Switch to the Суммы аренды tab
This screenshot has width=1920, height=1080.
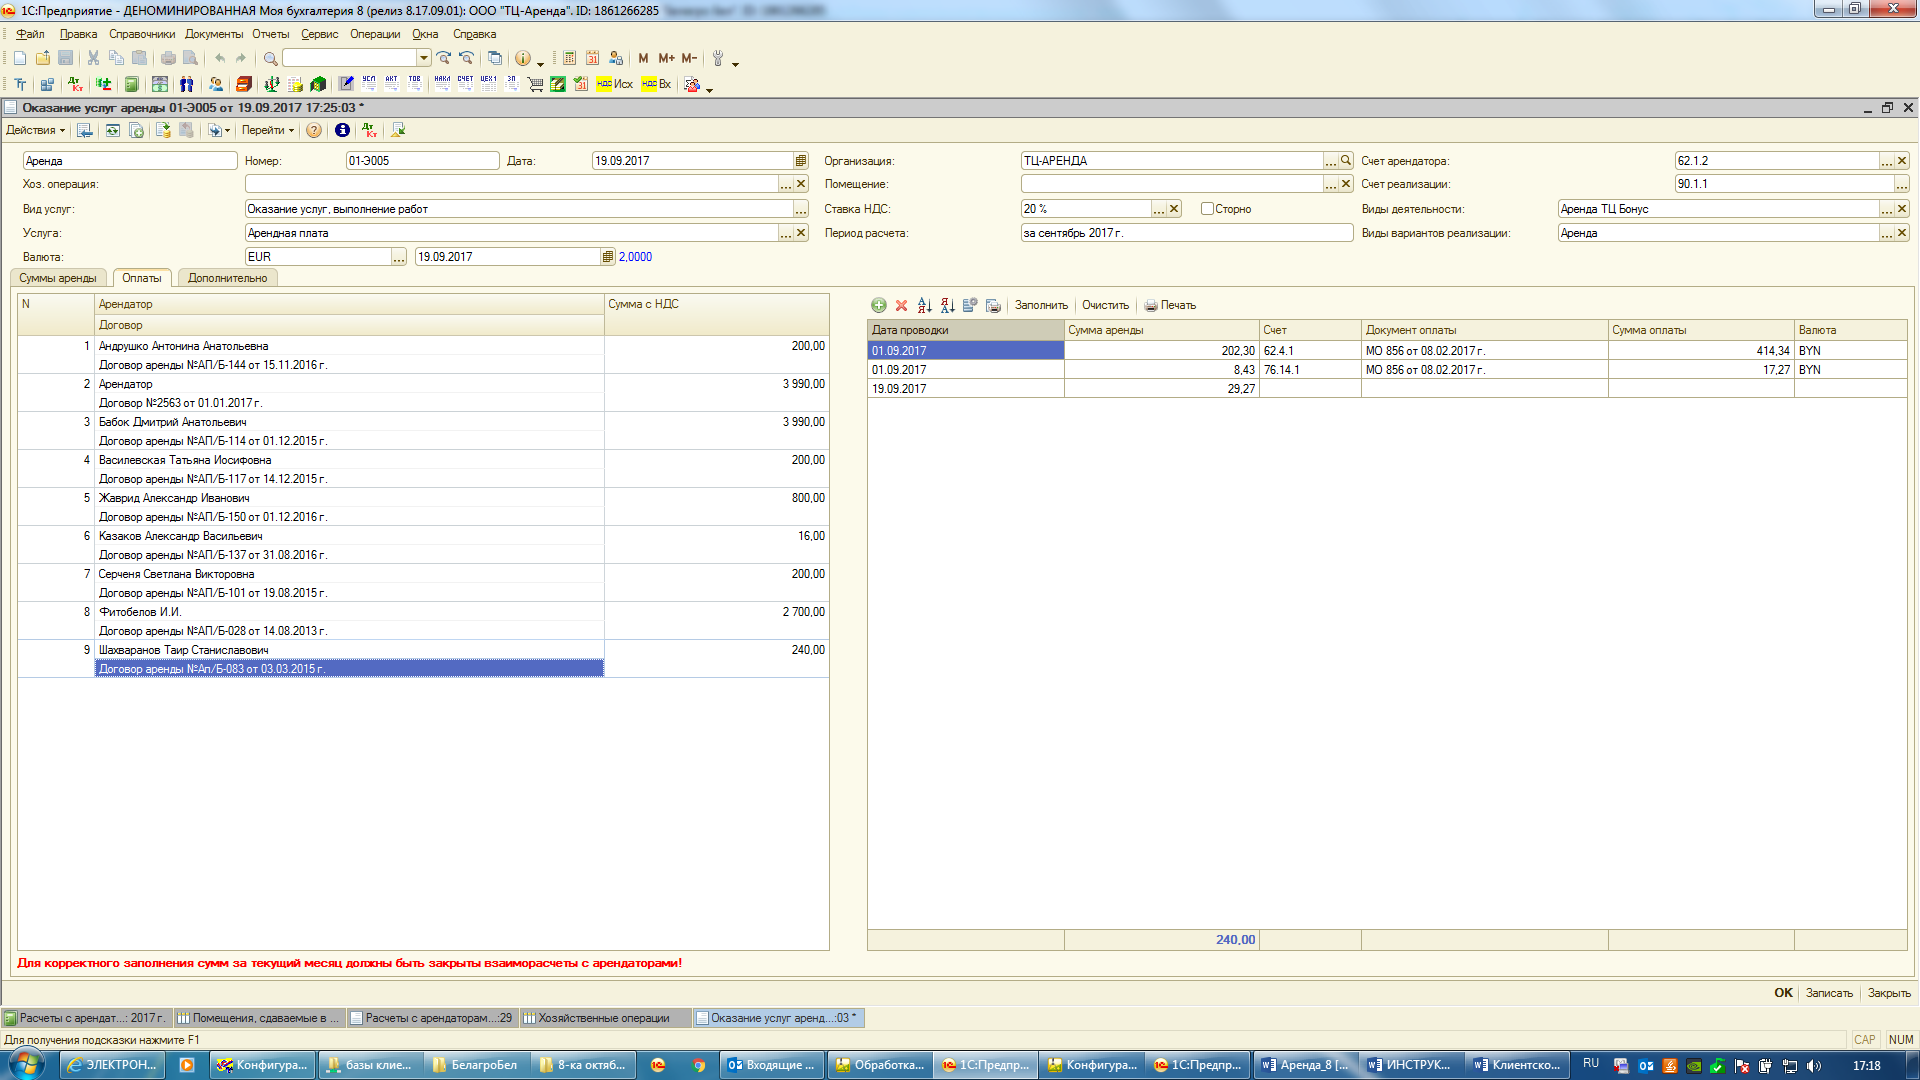pyautogui.click(x=58, y=278)
